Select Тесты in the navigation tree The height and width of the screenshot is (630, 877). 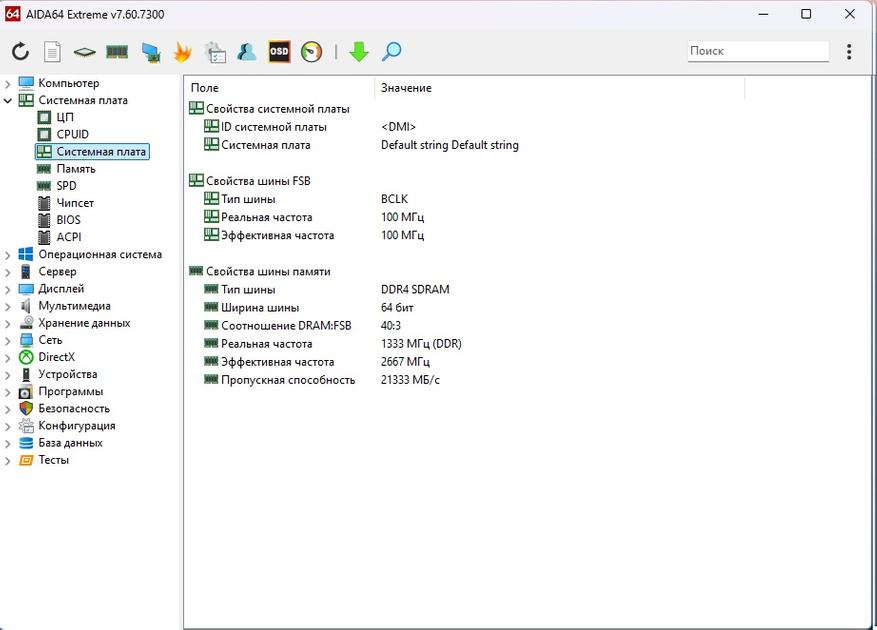point(54,460)
